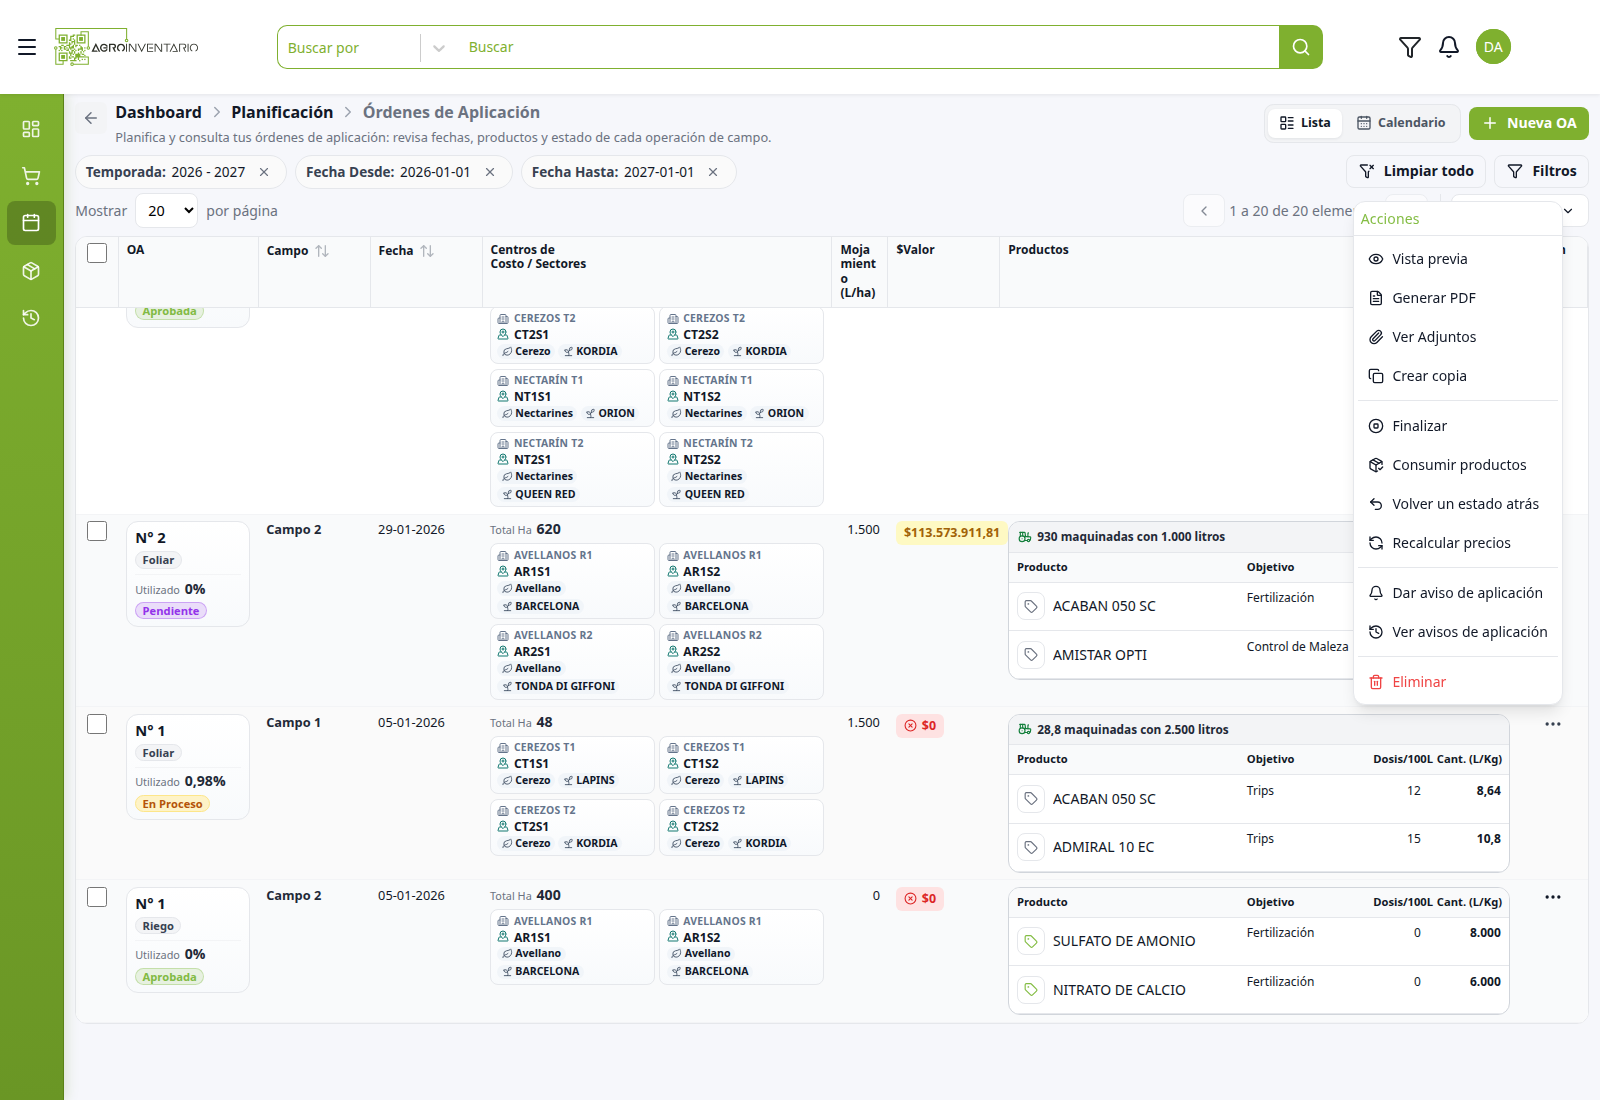Open the top bar filter funnel

pyautogui.click(x=1409, y=47)
